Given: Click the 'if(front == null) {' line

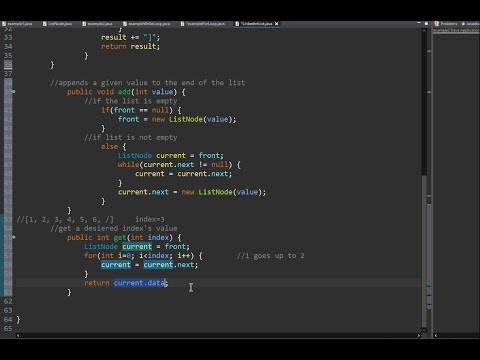Looking at the screenshot, I should 141,110.
